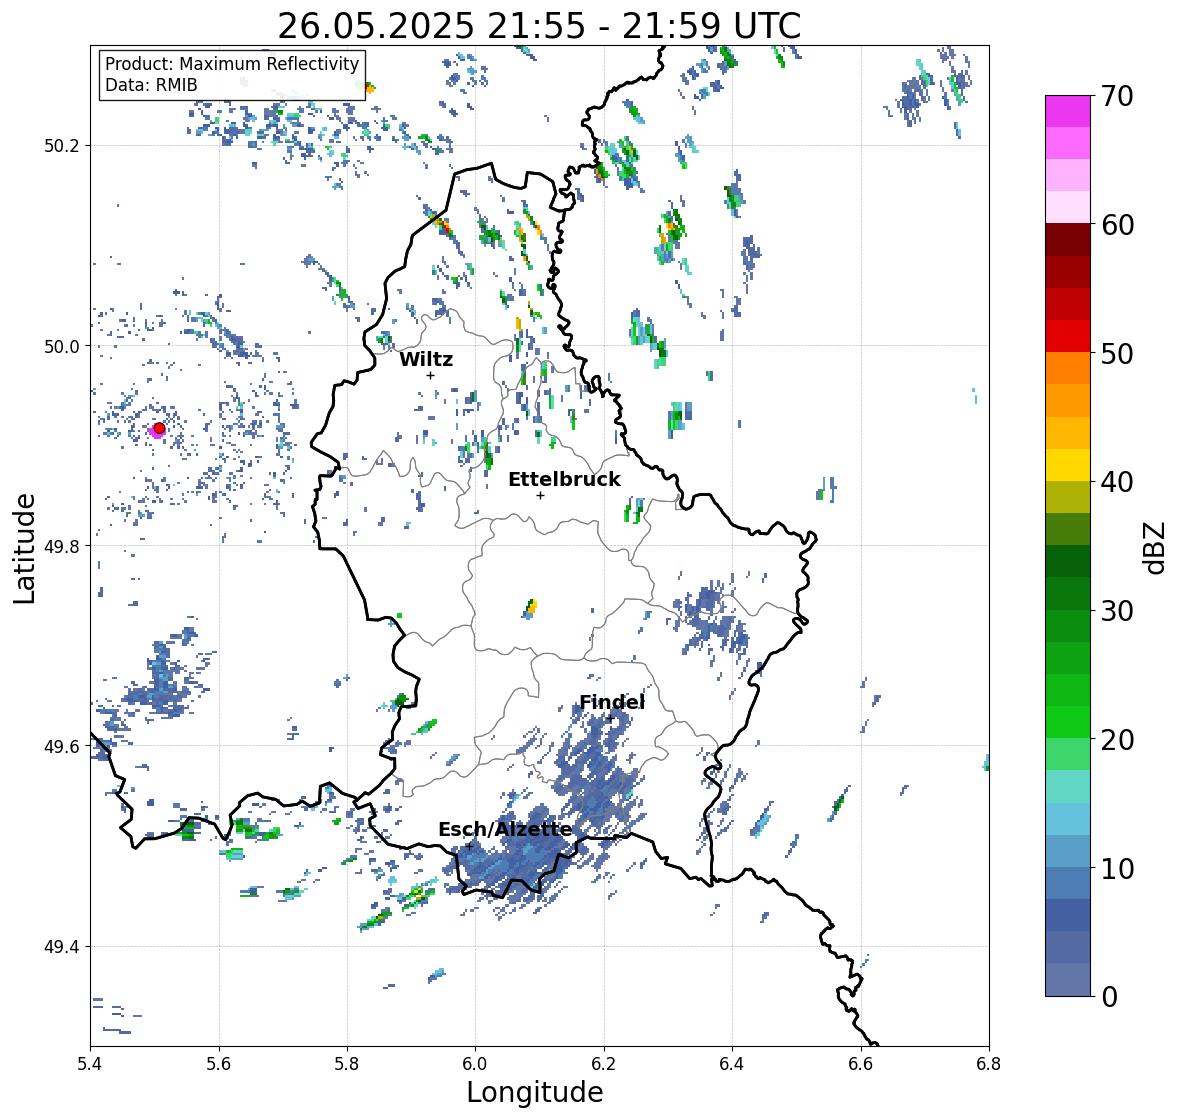Click the 70 value on the colorbar
The image size is (1179, 1117).
pos(1117,96)
